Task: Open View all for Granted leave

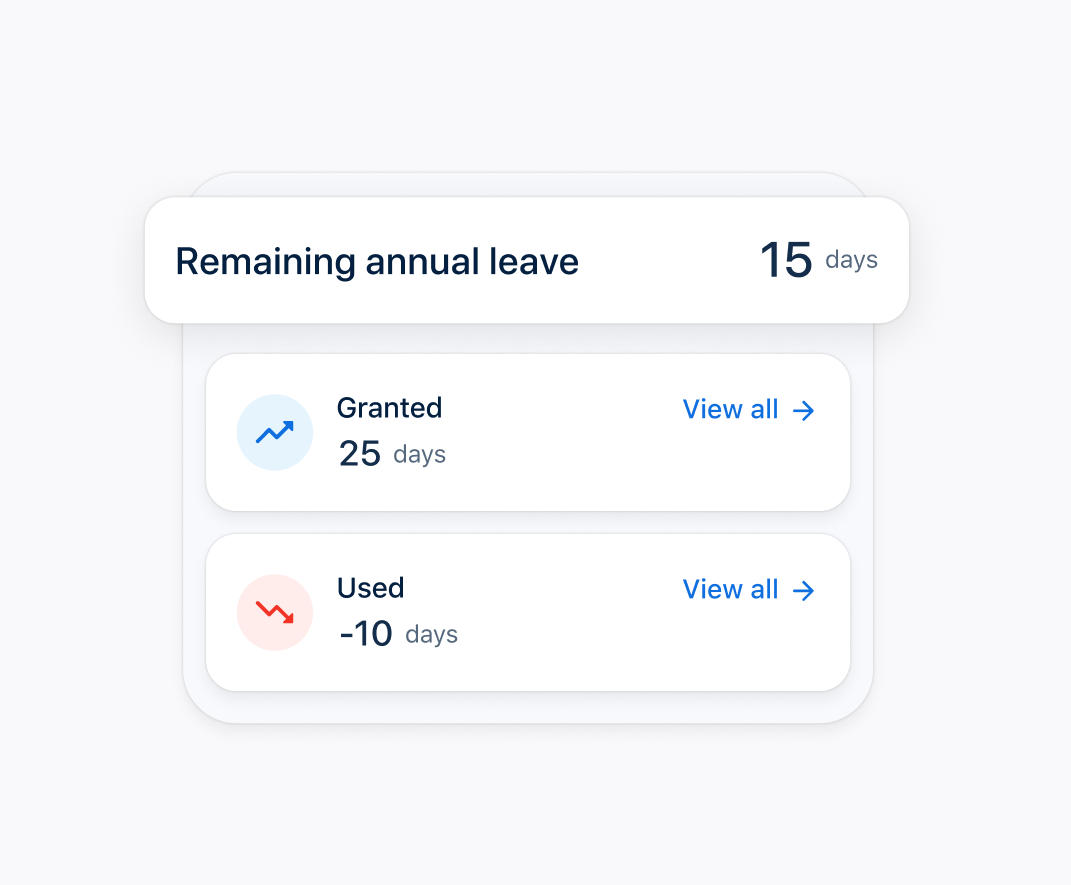Action: [749, 410]
